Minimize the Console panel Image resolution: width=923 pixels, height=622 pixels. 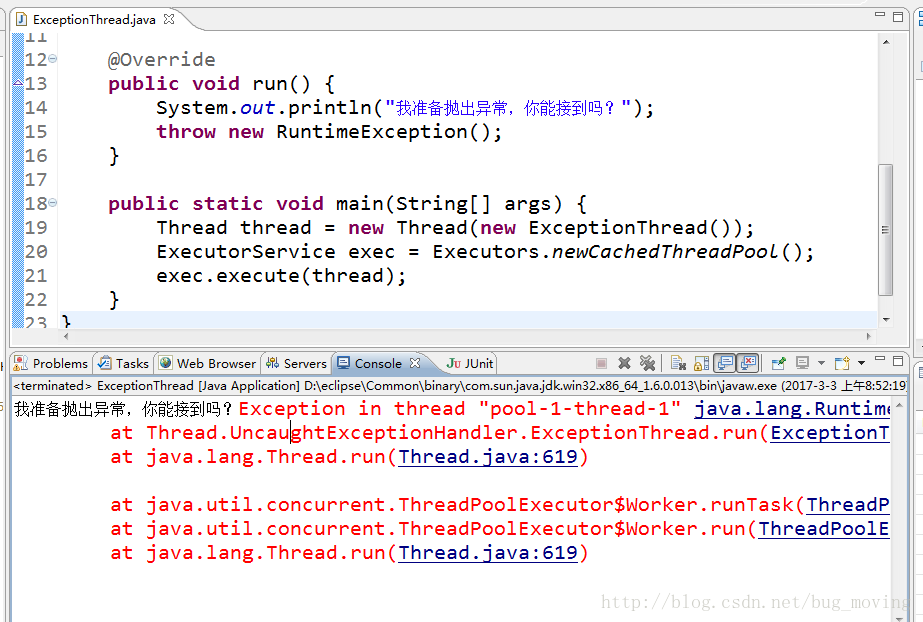point(880,358)
